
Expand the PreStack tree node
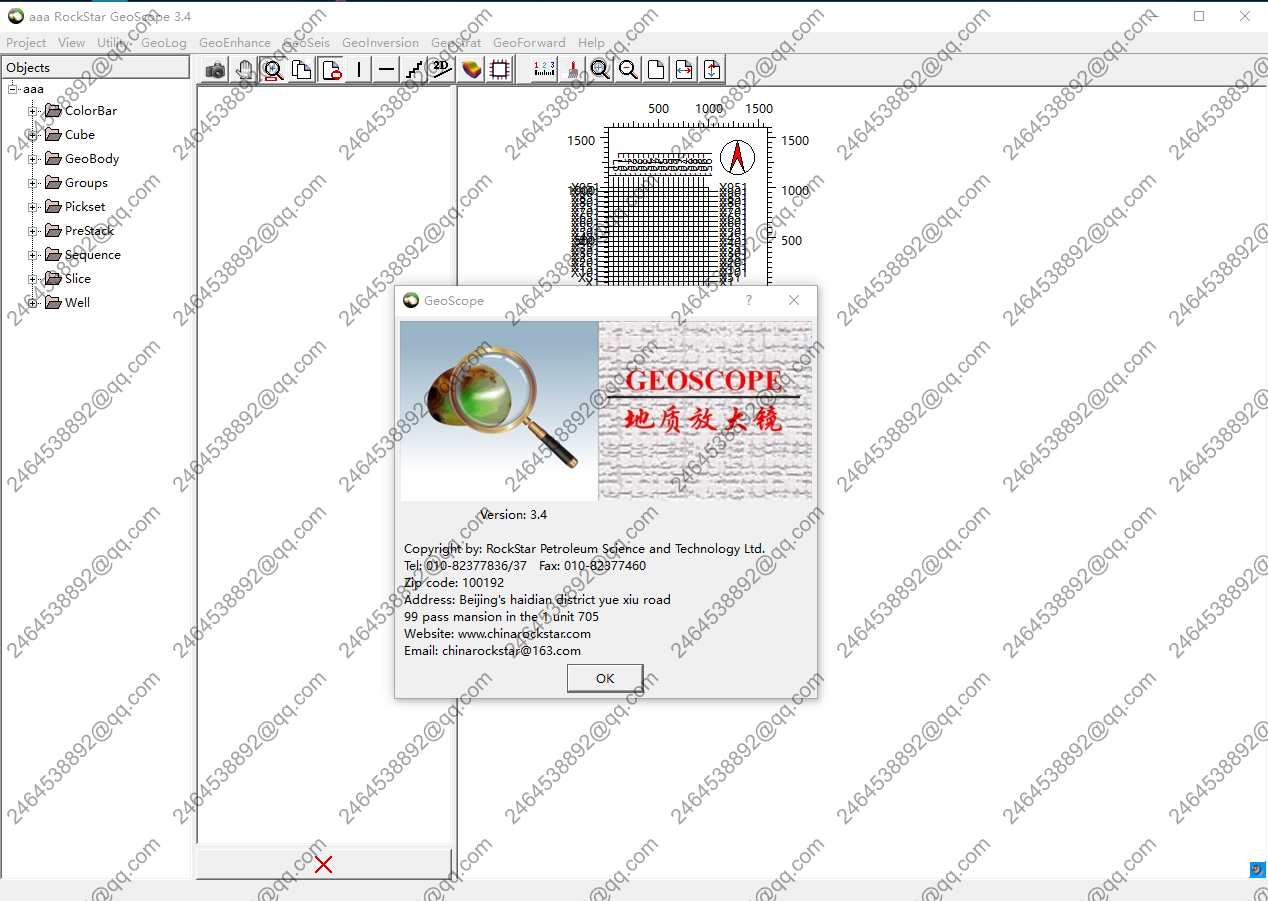[33, 231]
